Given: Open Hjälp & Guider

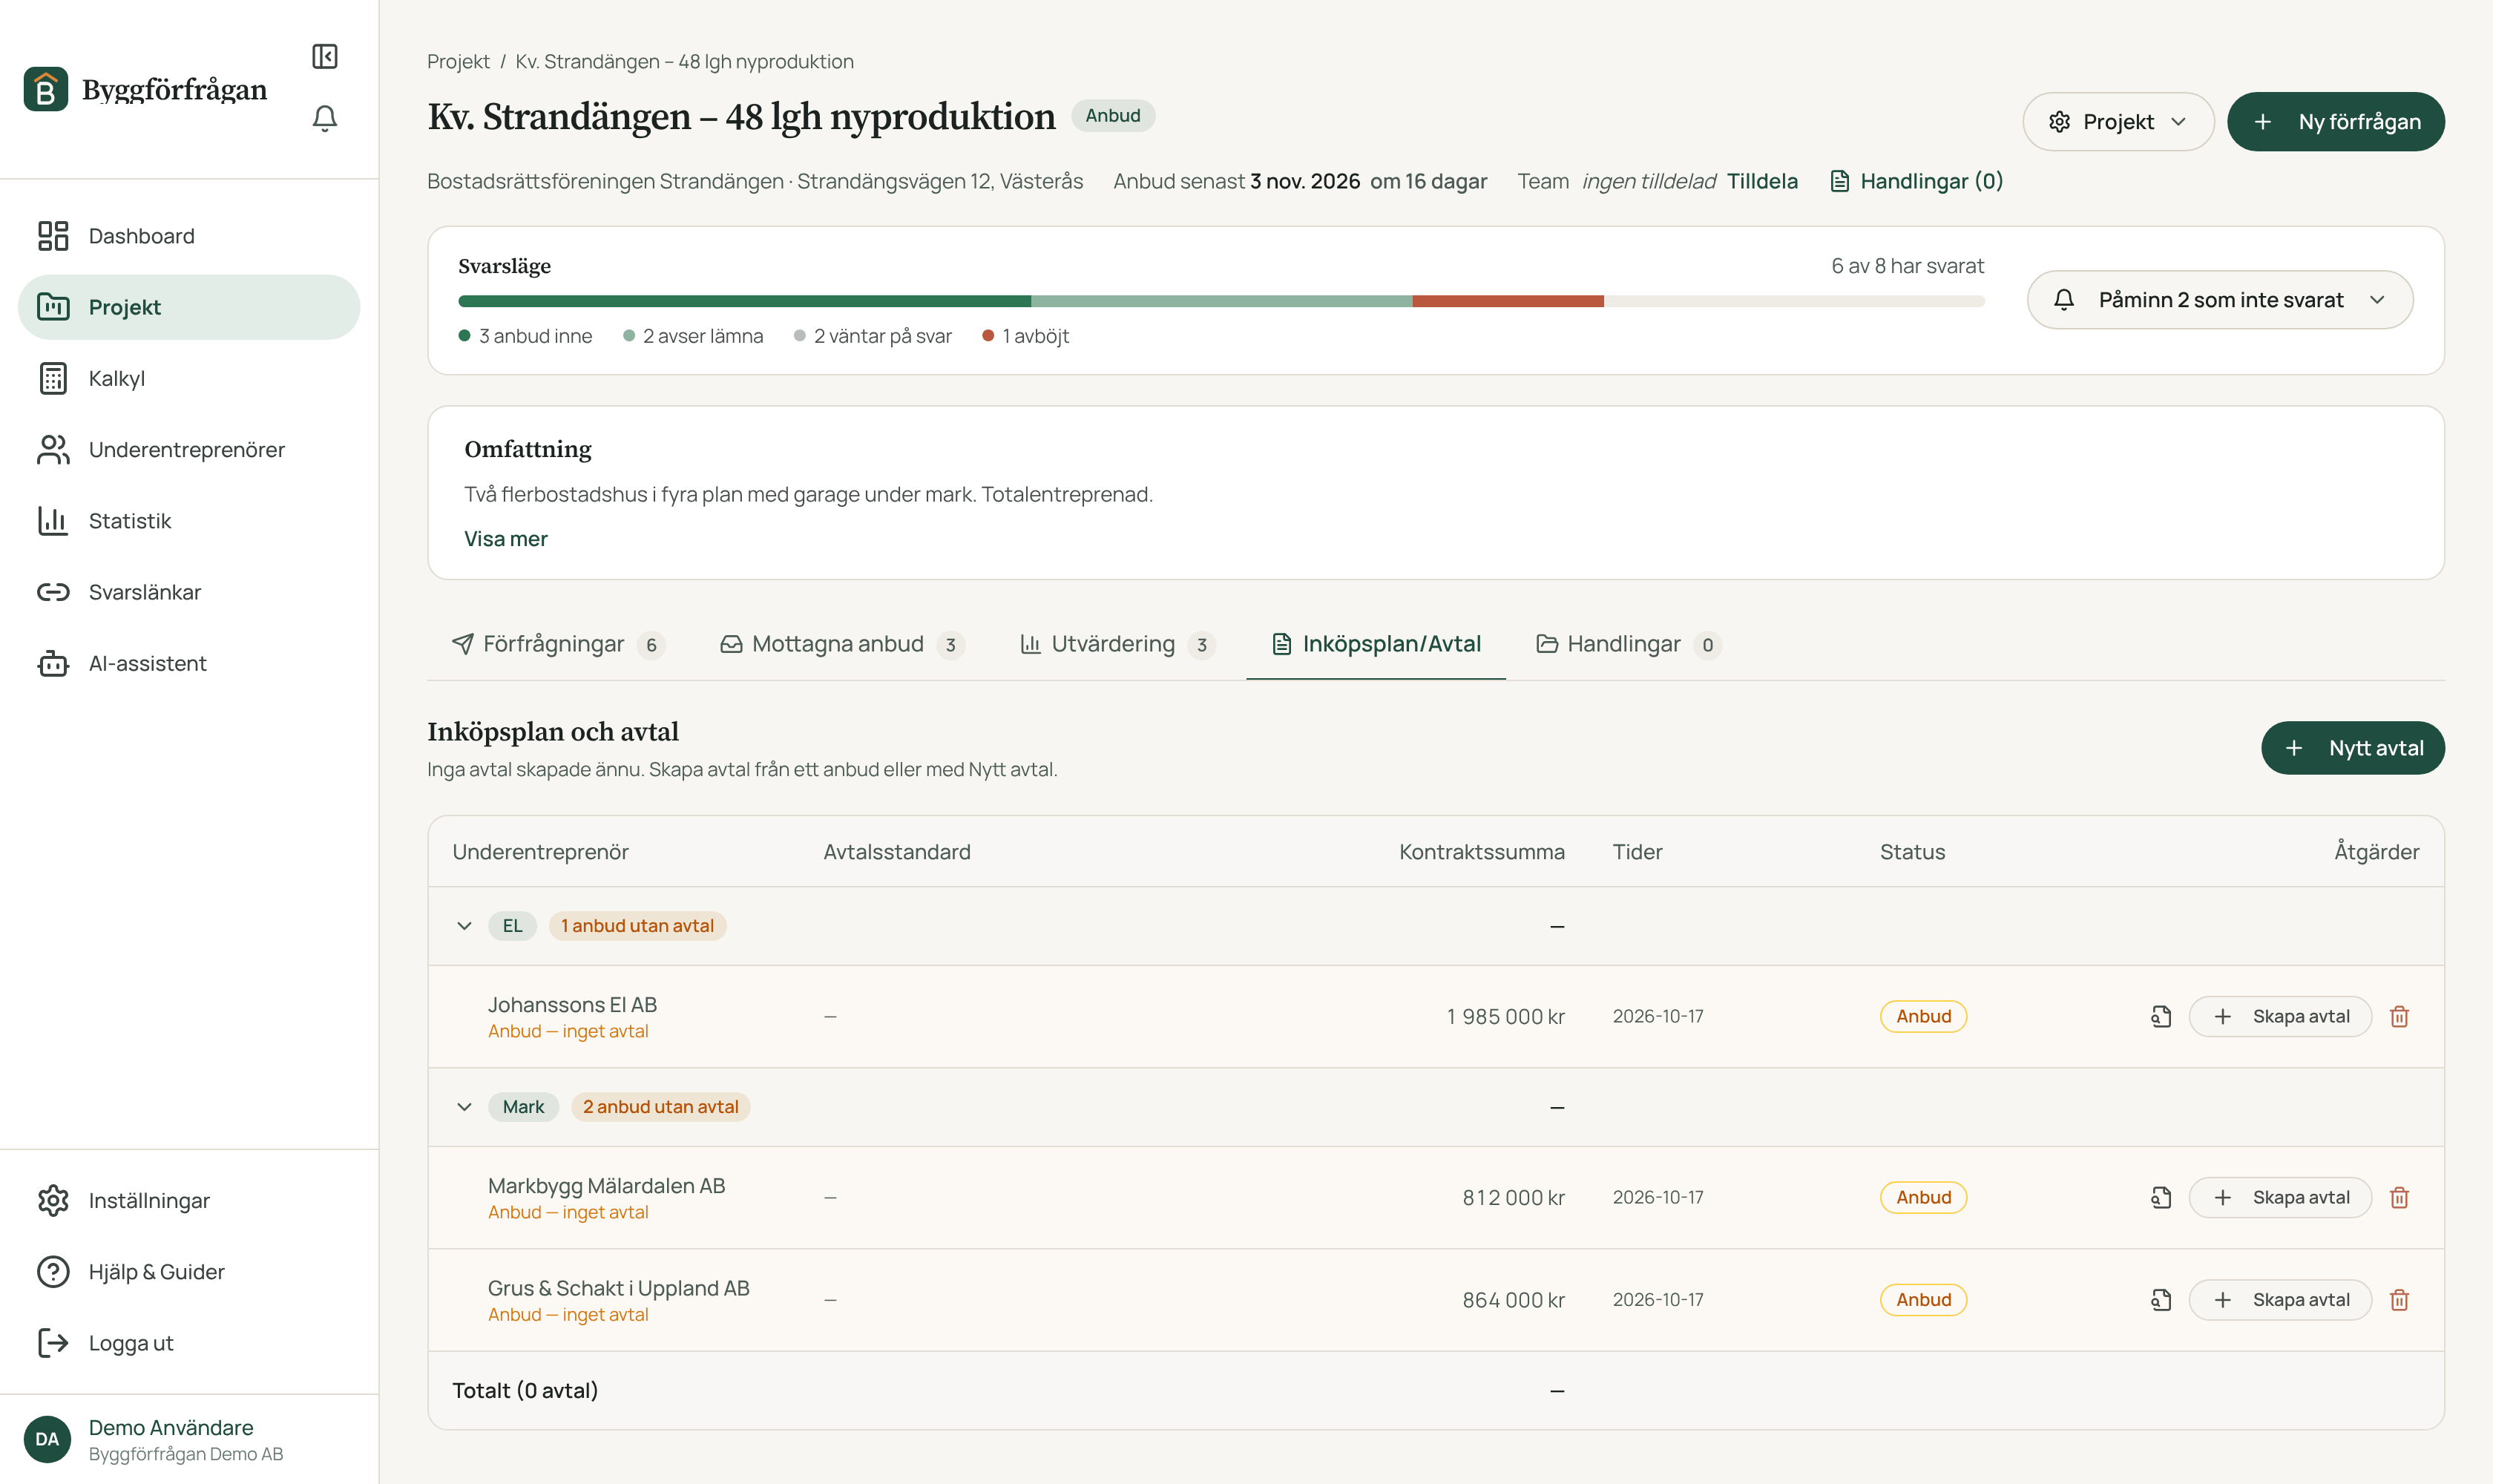Looking at the screenshot, I should [x=189, y=1271].
